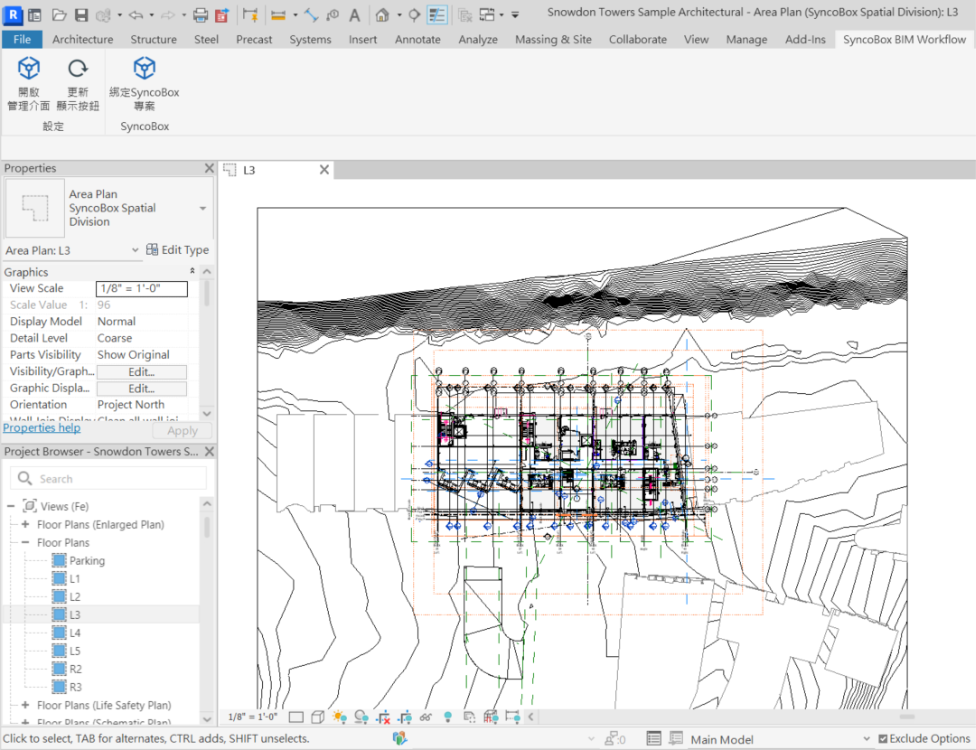The image size is (976, 750).
Task: Click the Print icon in the quick access toolbar
Action: click(x=200, y=14)
